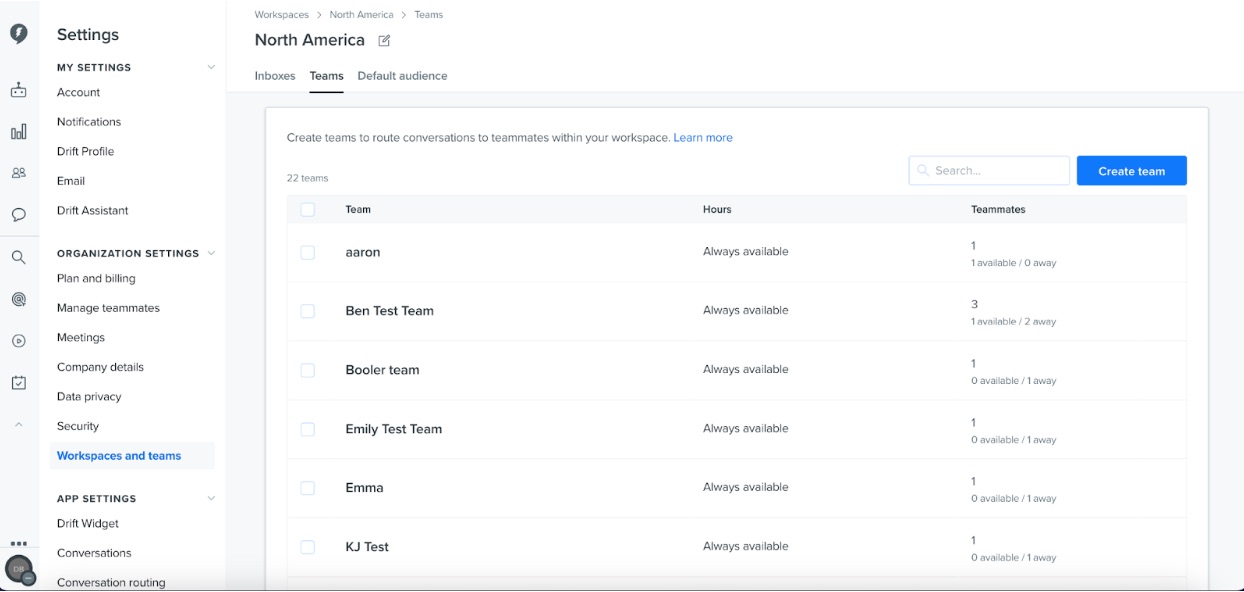Open the chat bubble conversations icon
Viewport: 1244px width, 592px height.
[19, 214]
